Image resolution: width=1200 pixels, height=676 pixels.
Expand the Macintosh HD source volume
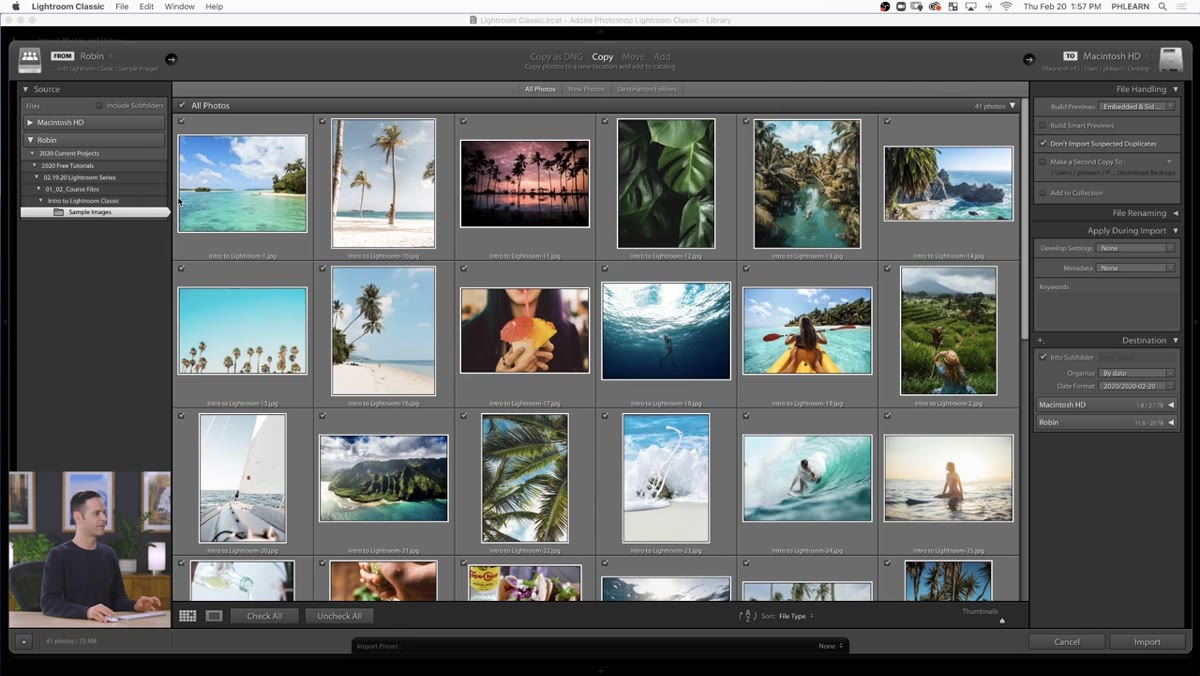click(x=30, y=122)
